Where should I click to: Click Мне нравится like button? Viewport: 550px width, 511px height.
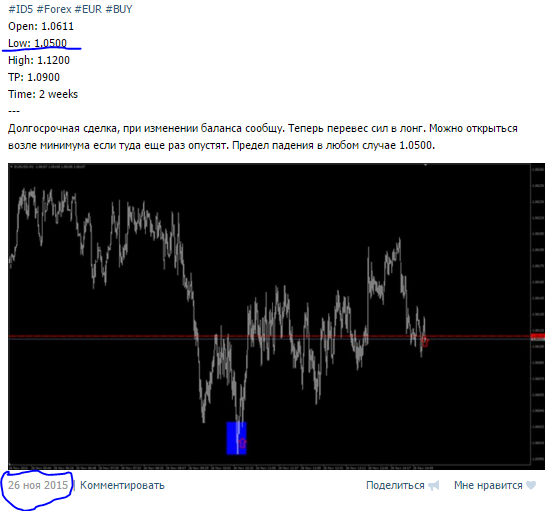click(x=488, y=485)
